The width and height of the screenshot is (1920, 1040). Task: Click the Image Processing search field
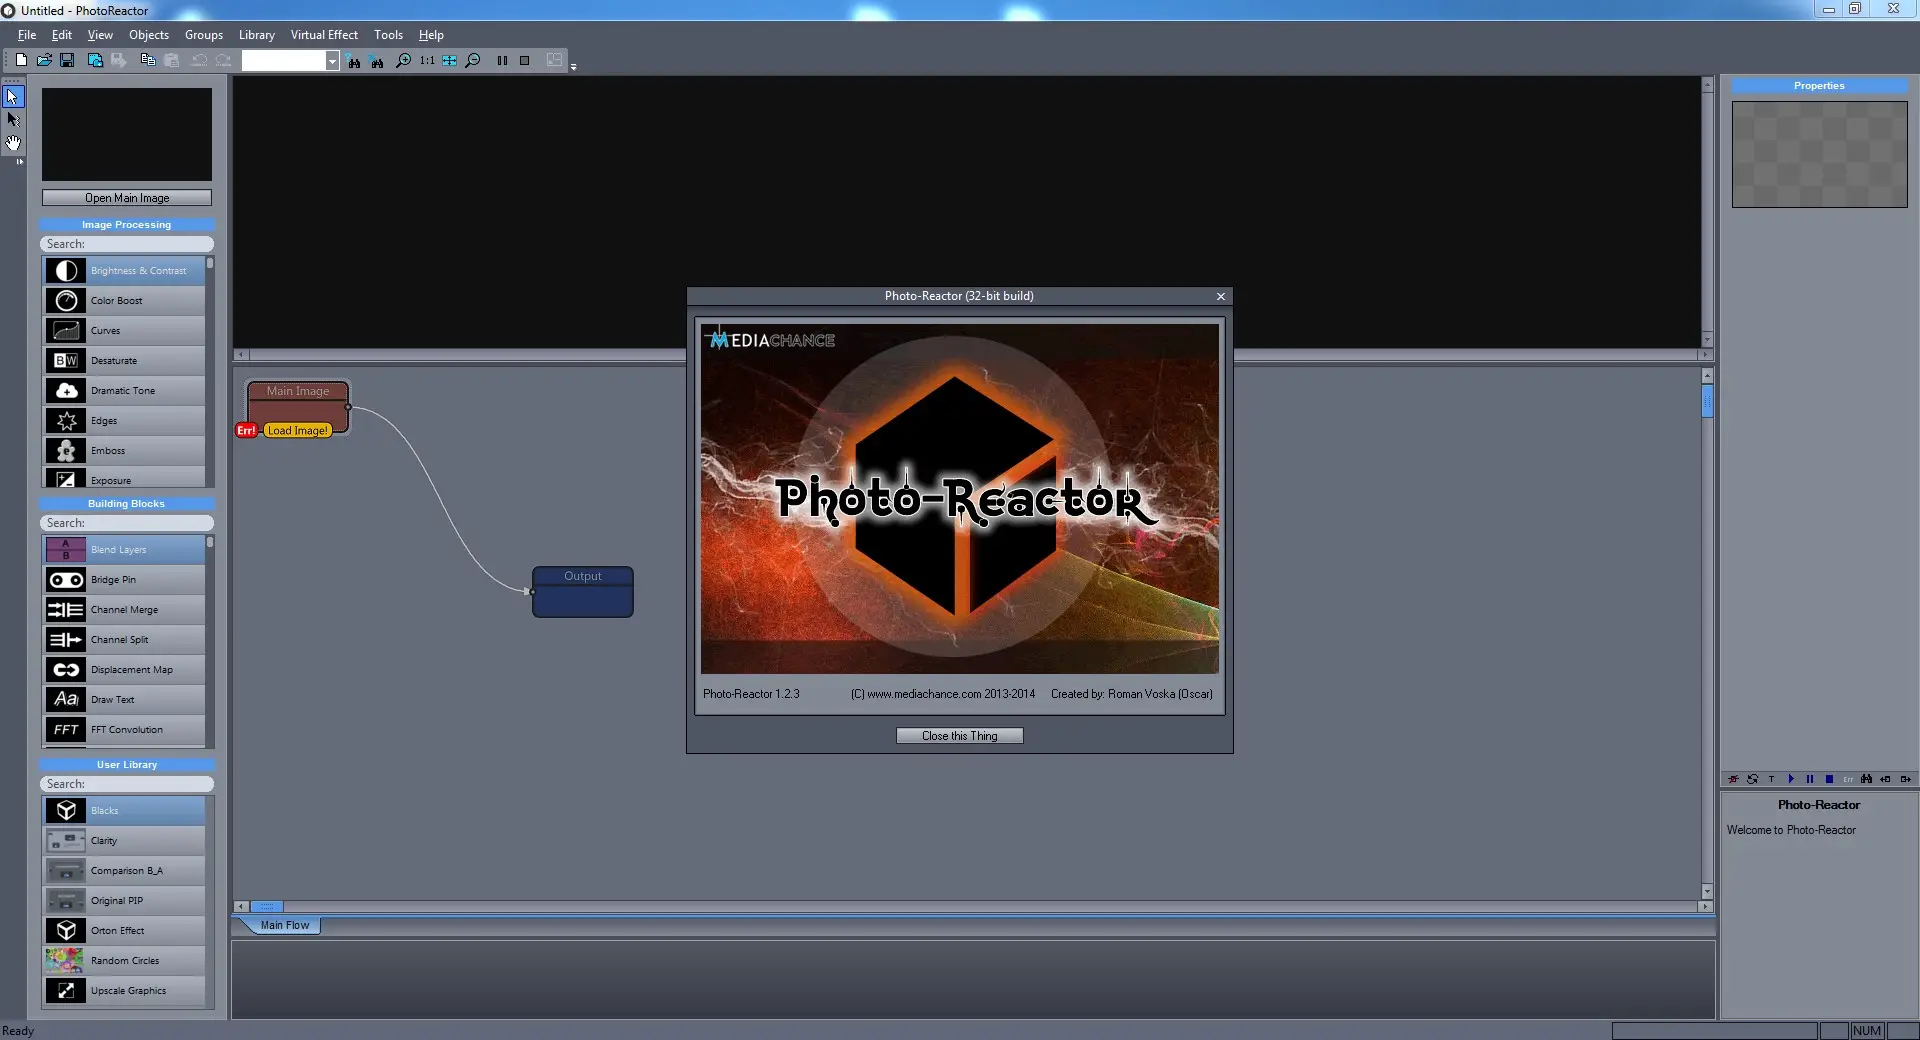pyautogui.click(x=127, y=244)
